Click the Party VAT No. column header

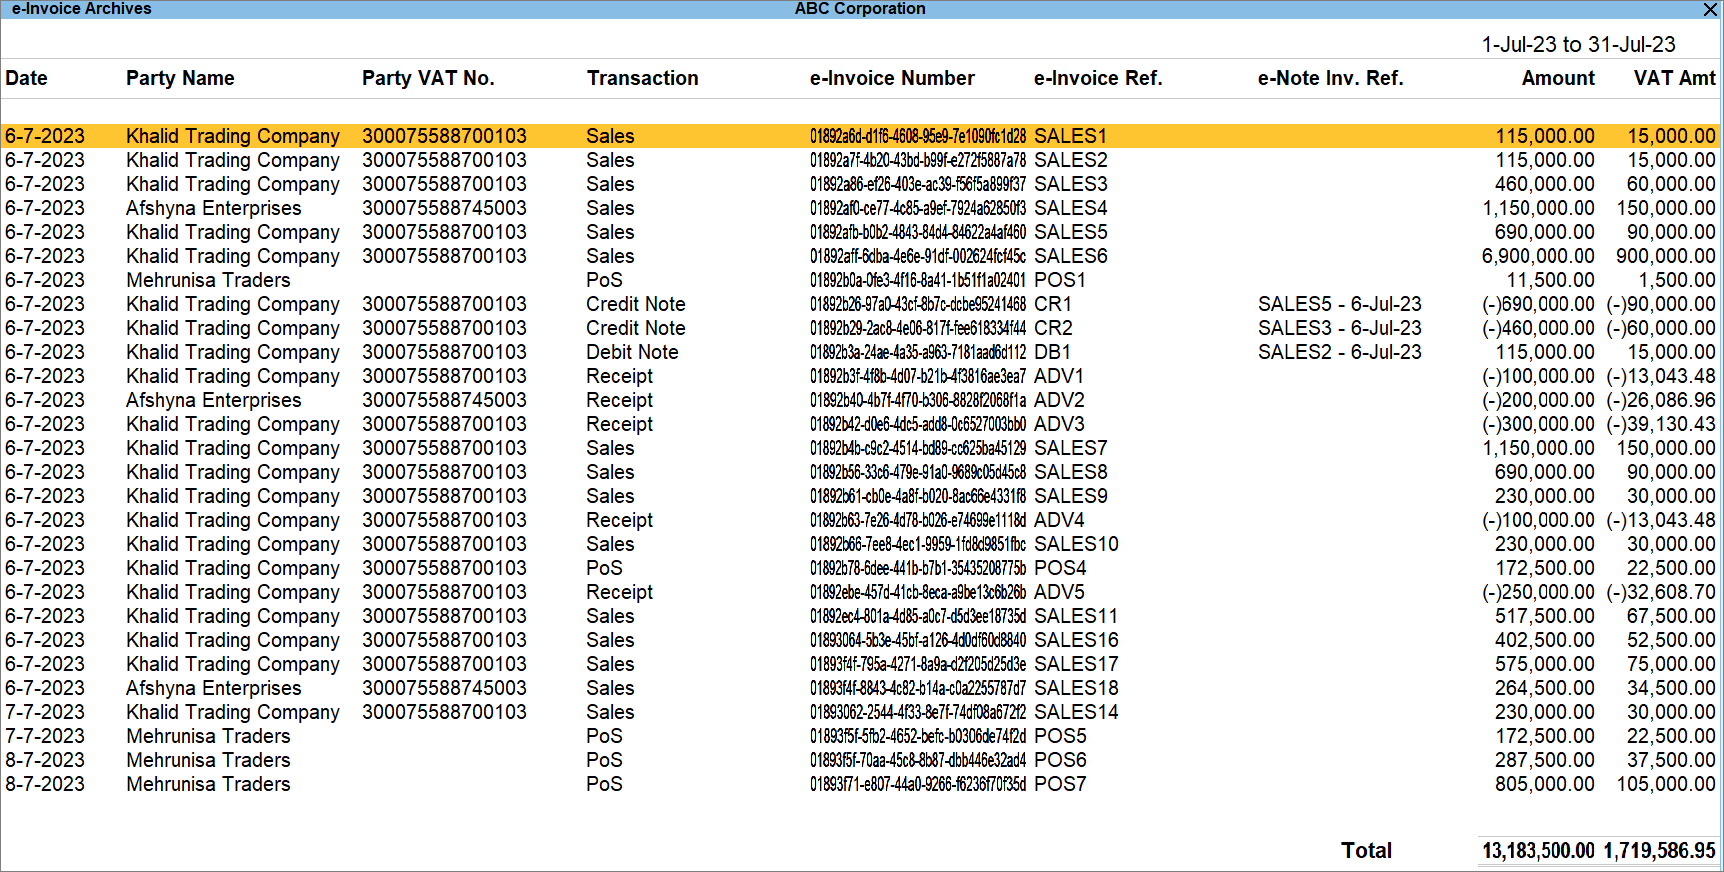pyautogui.click(x=428, y=78)
